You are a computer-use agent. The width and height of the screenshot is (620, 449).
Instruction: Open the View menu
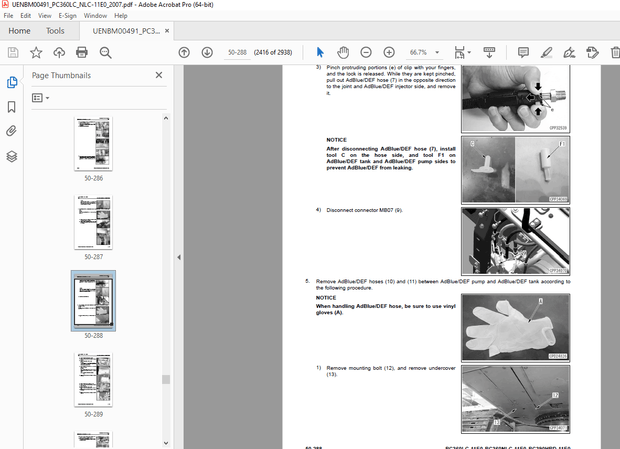pyautogui.click(x=45, y=16)
